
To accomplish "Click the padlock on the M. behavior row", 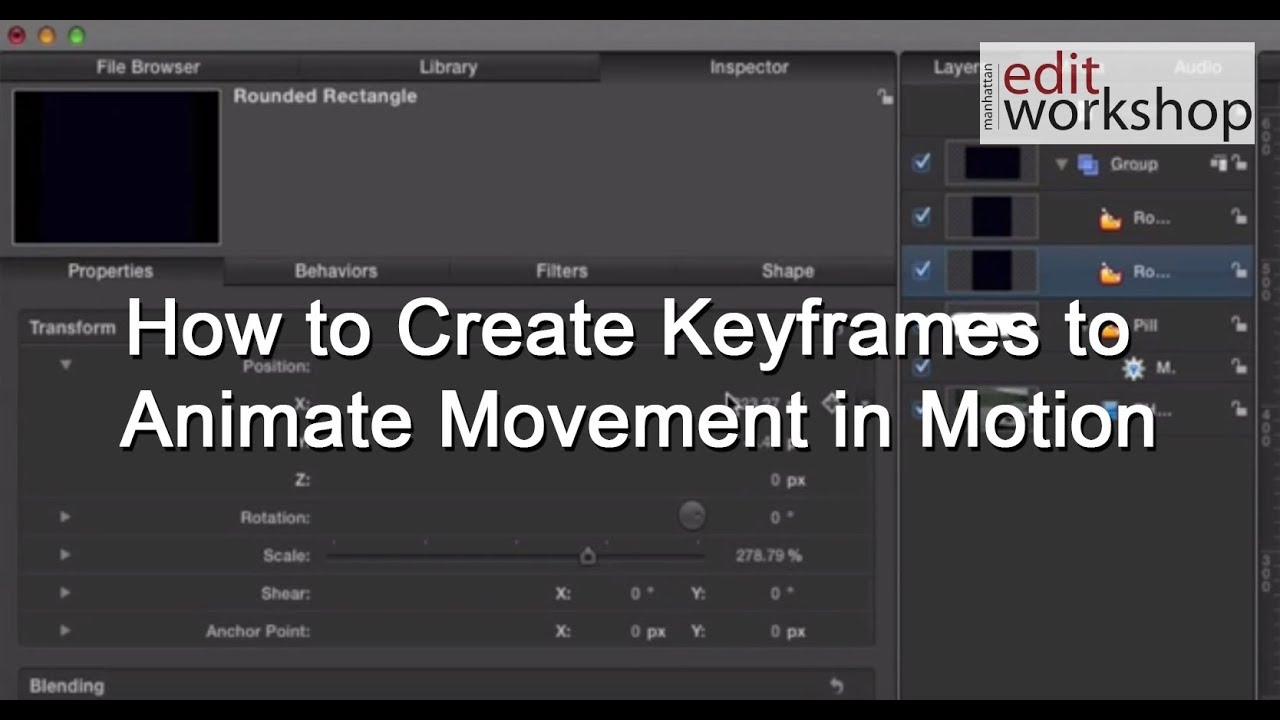I will pyautogui.click(x=1239, y=367).
